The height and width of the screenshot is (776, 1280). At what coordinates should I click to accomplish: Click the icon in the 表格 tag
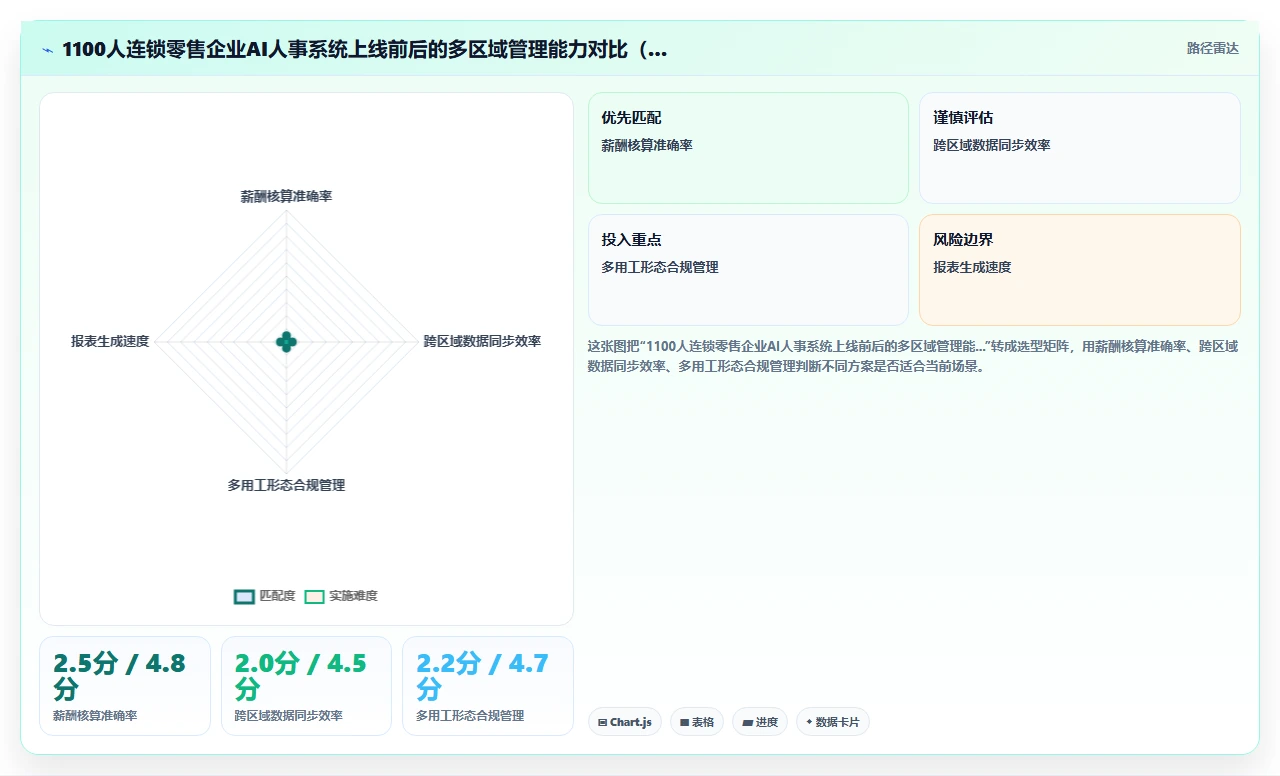pyautogui.click(x=685, y=722)
